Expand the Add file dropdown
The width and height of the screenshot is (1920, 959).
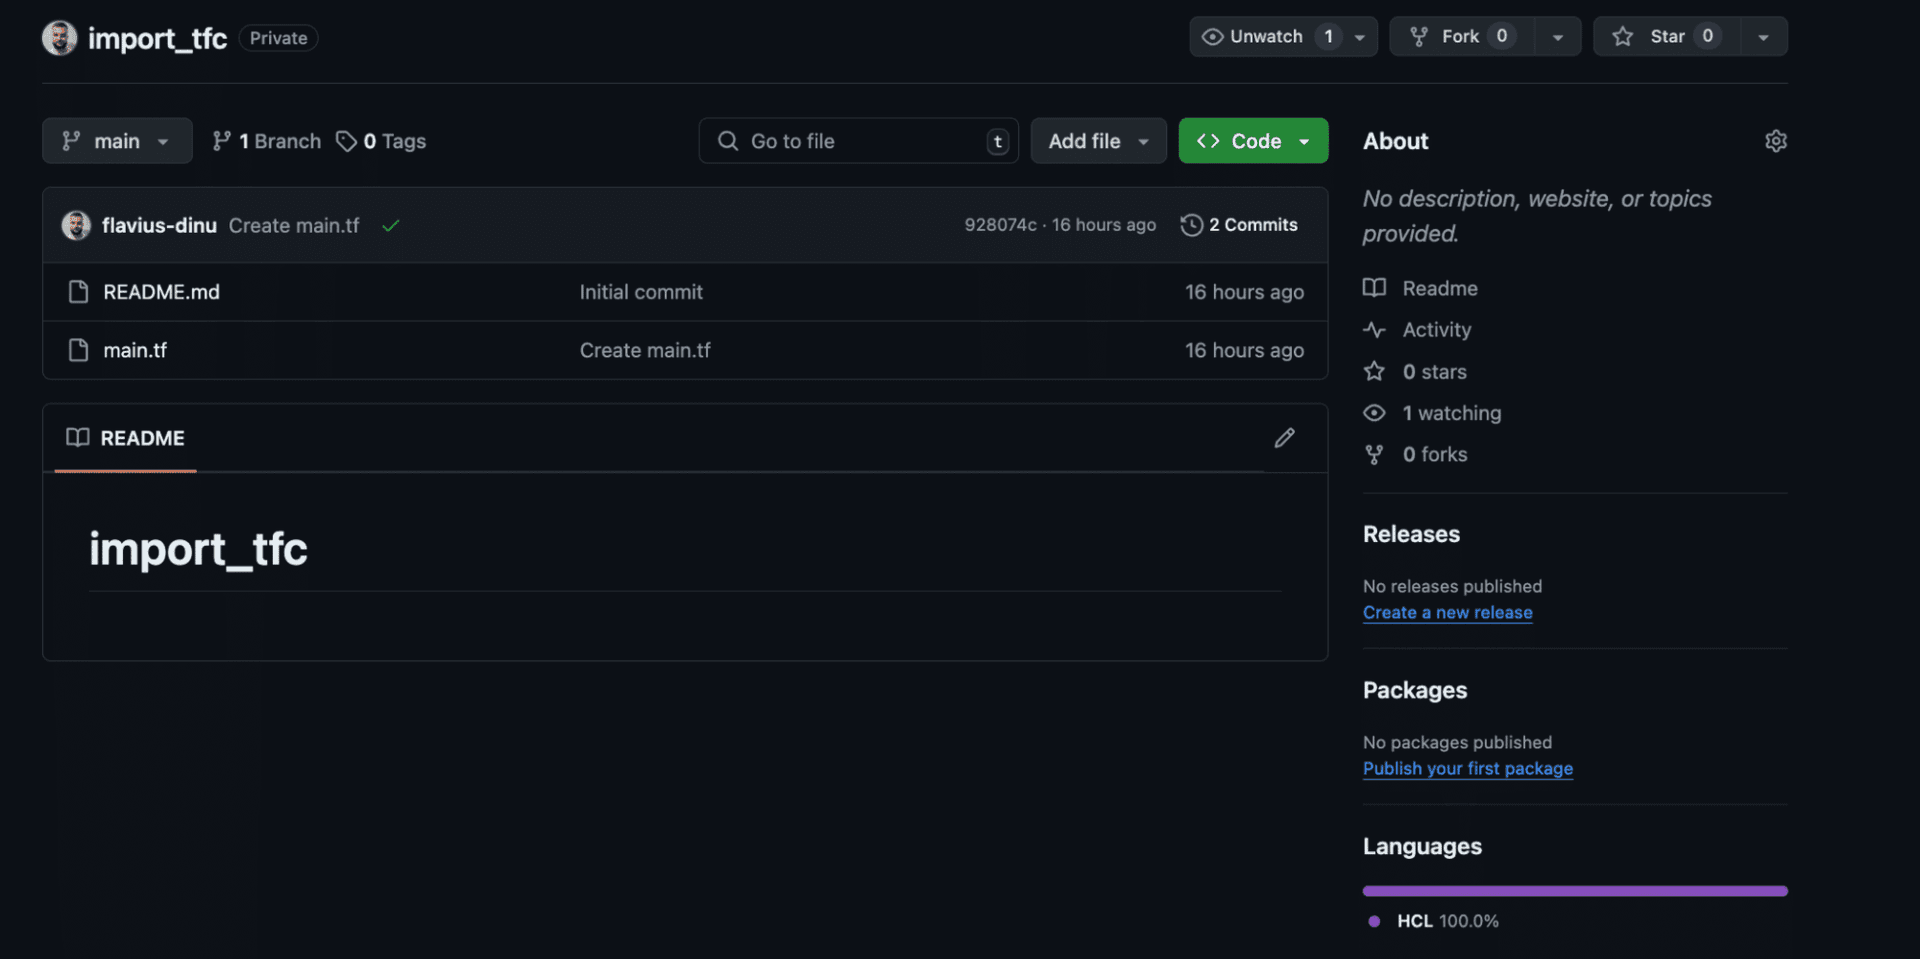pyautogui.click(x=1097, y=140)
